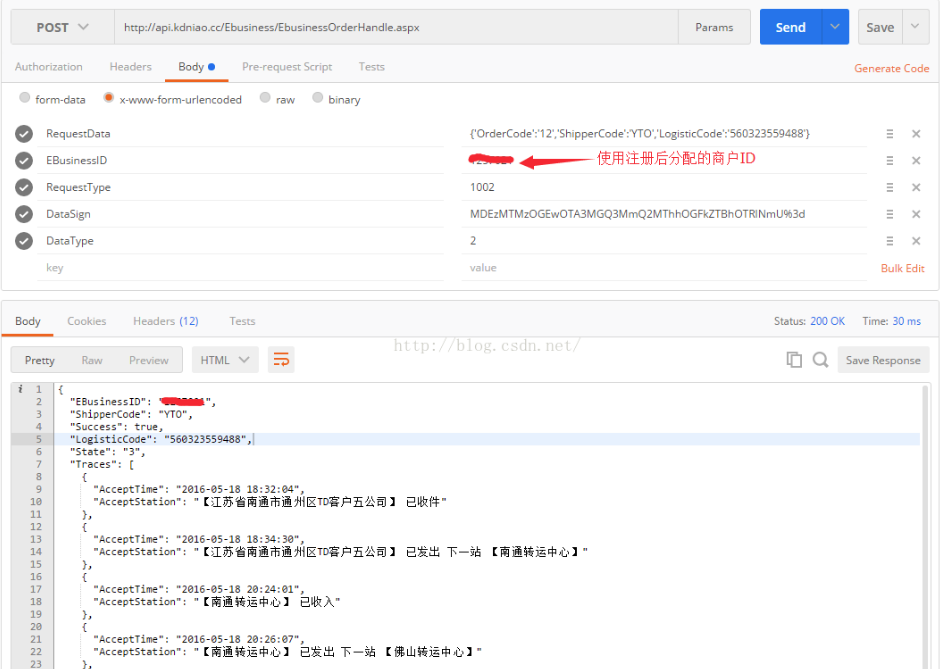Open Save button dropdown arrow

pyautogui.click(x=915, y=26)
